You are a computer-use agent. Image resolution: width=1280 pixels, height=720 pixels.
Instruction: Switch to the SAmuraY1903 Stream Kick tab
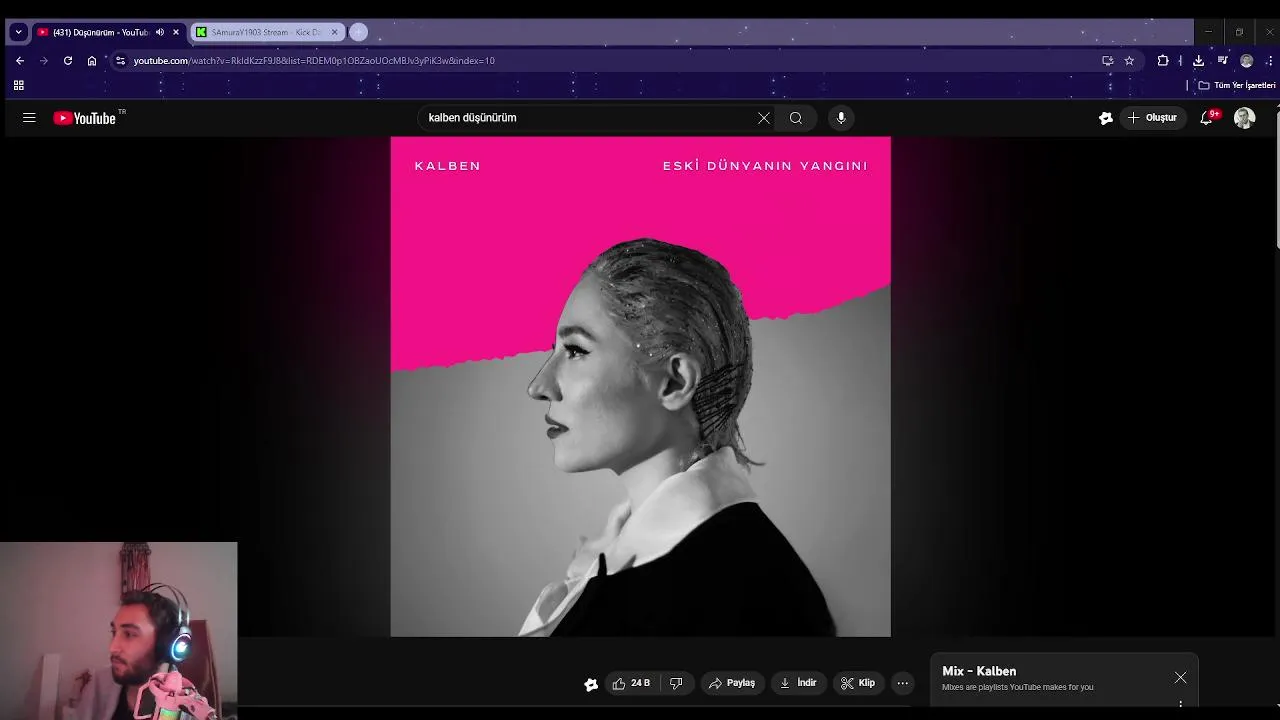point(266,32)
